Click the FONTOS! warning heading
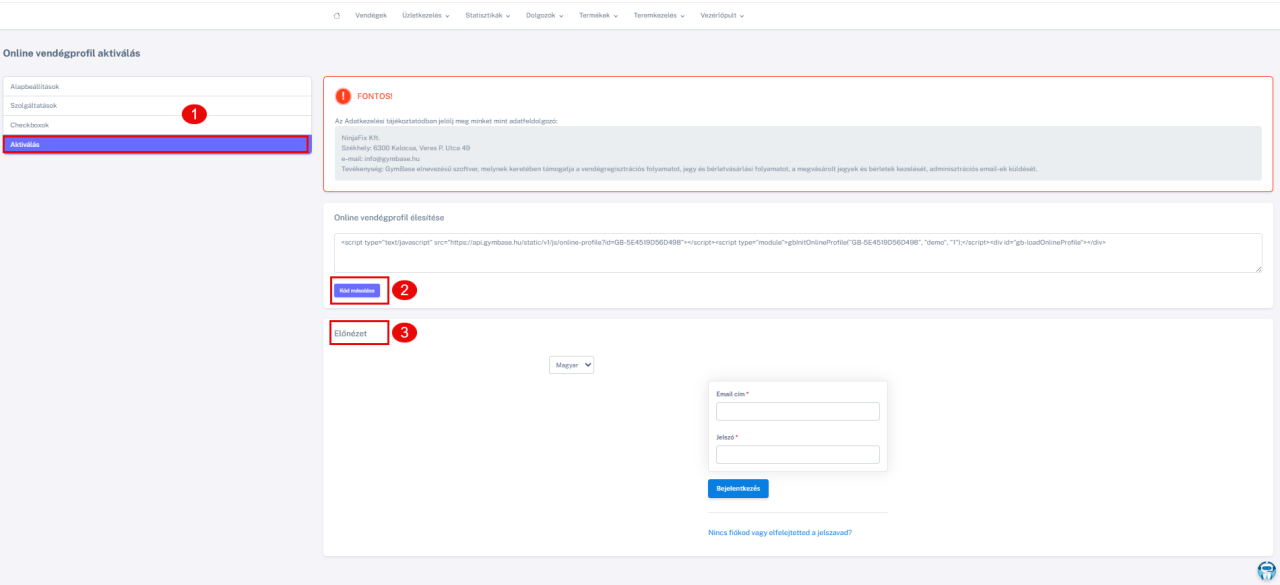 pyautogui.click(x=375, y=96)
